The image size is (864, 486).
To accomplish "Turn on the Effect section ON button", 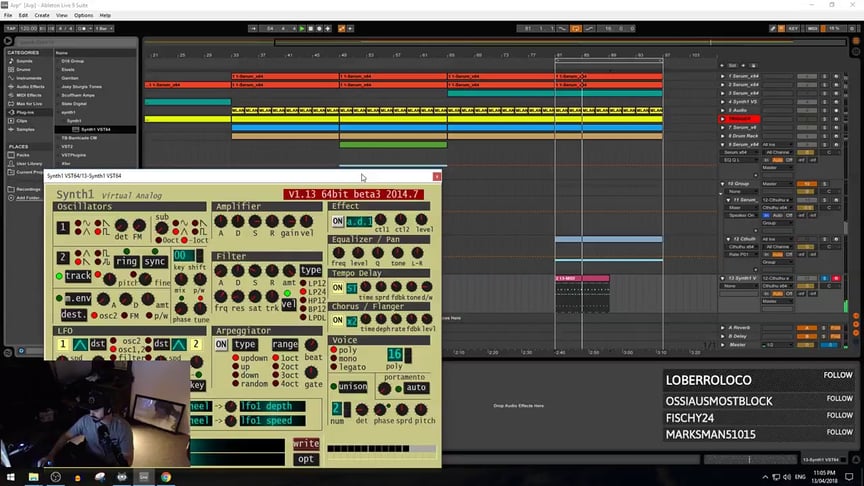I will pyautogui.click(x=337, y=221).
